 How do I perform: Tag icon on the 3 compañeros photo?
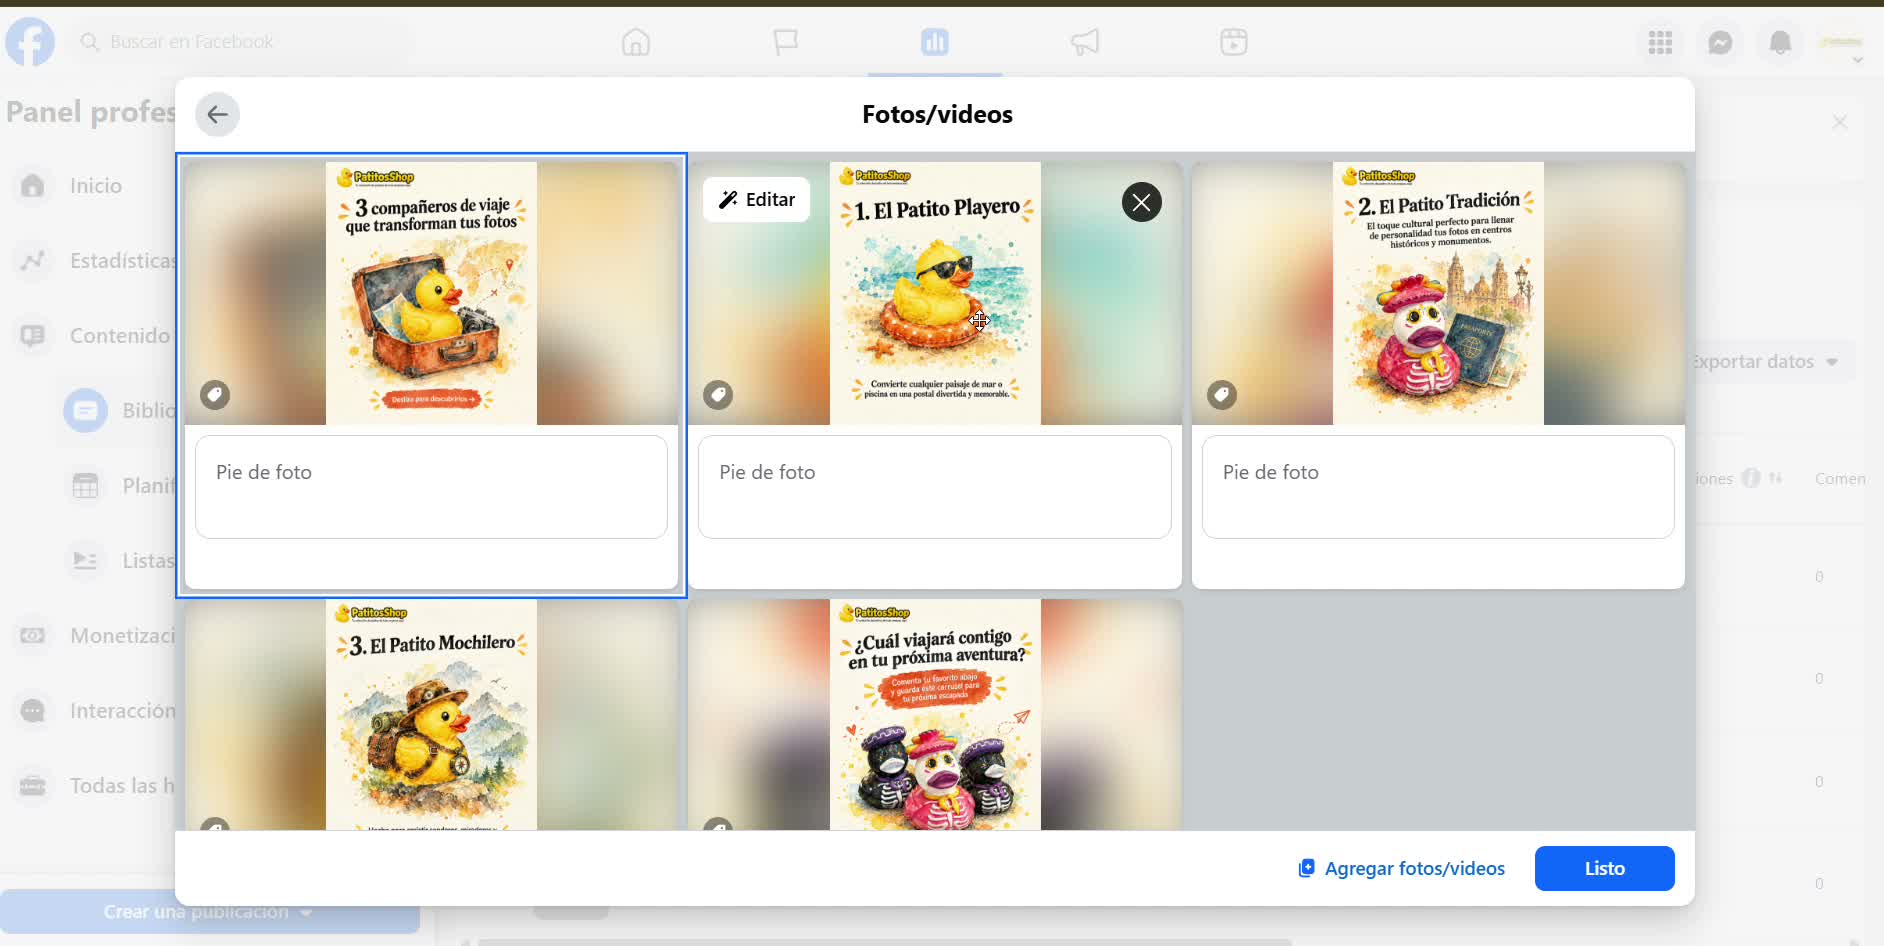(x=214, y=395)
